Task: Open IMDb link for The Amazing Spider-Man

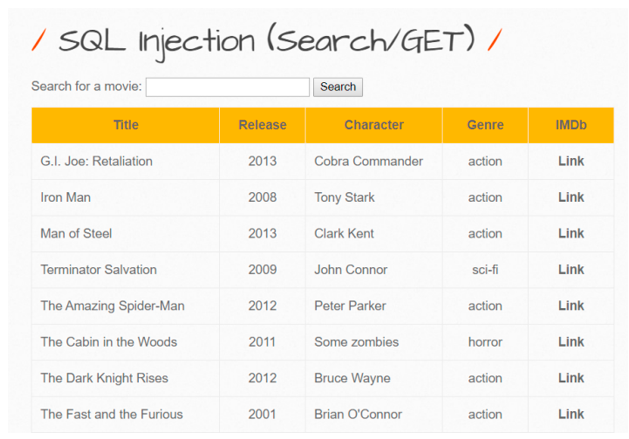Action: click(571, 305)
